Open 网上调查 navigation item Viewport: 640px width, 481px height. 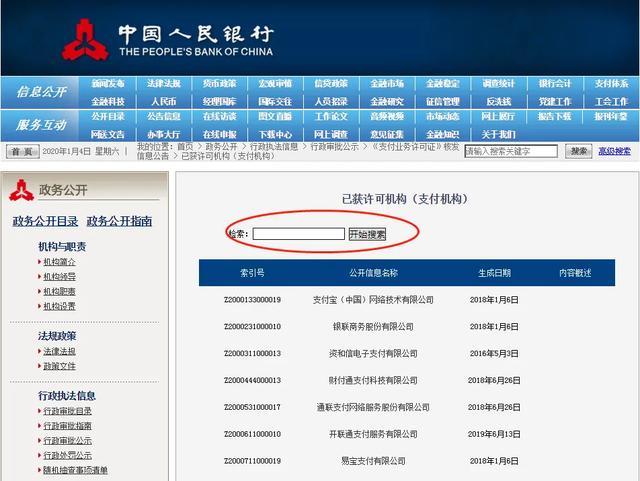pos(331,134)
